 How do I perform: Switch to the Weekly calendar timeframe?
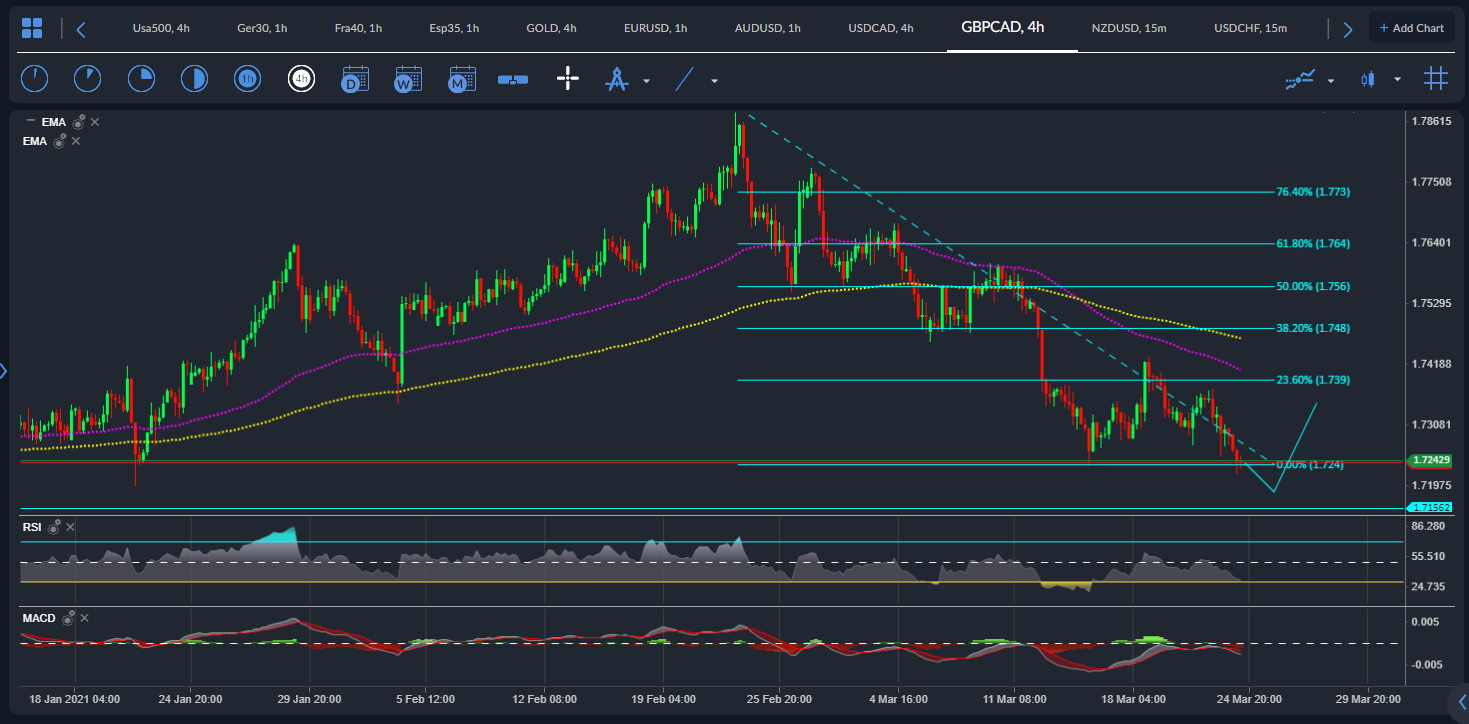tap(408, 79)
